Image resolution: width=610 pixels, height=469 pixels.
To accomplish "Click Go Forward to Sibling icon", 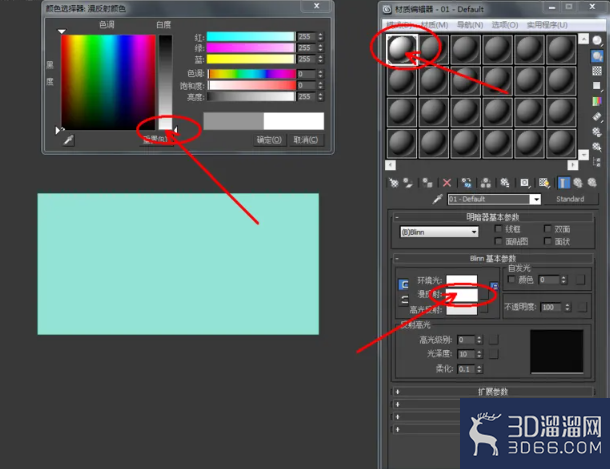I will pos(592,182).
